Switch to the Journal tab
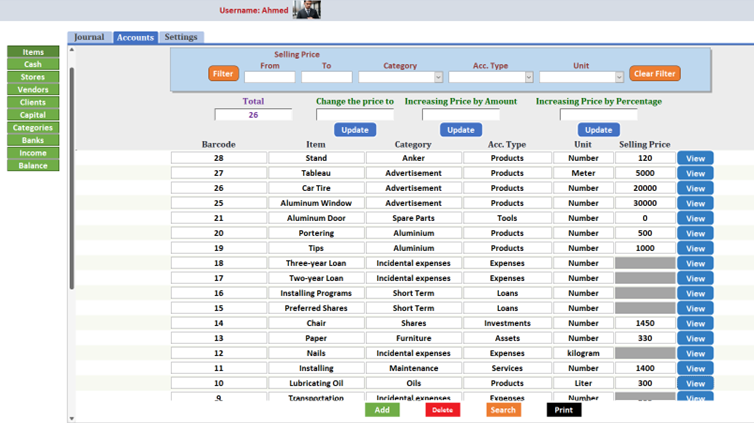Viewport: 754px width, 423px height. pyautogui.click(x=89, y=37)
